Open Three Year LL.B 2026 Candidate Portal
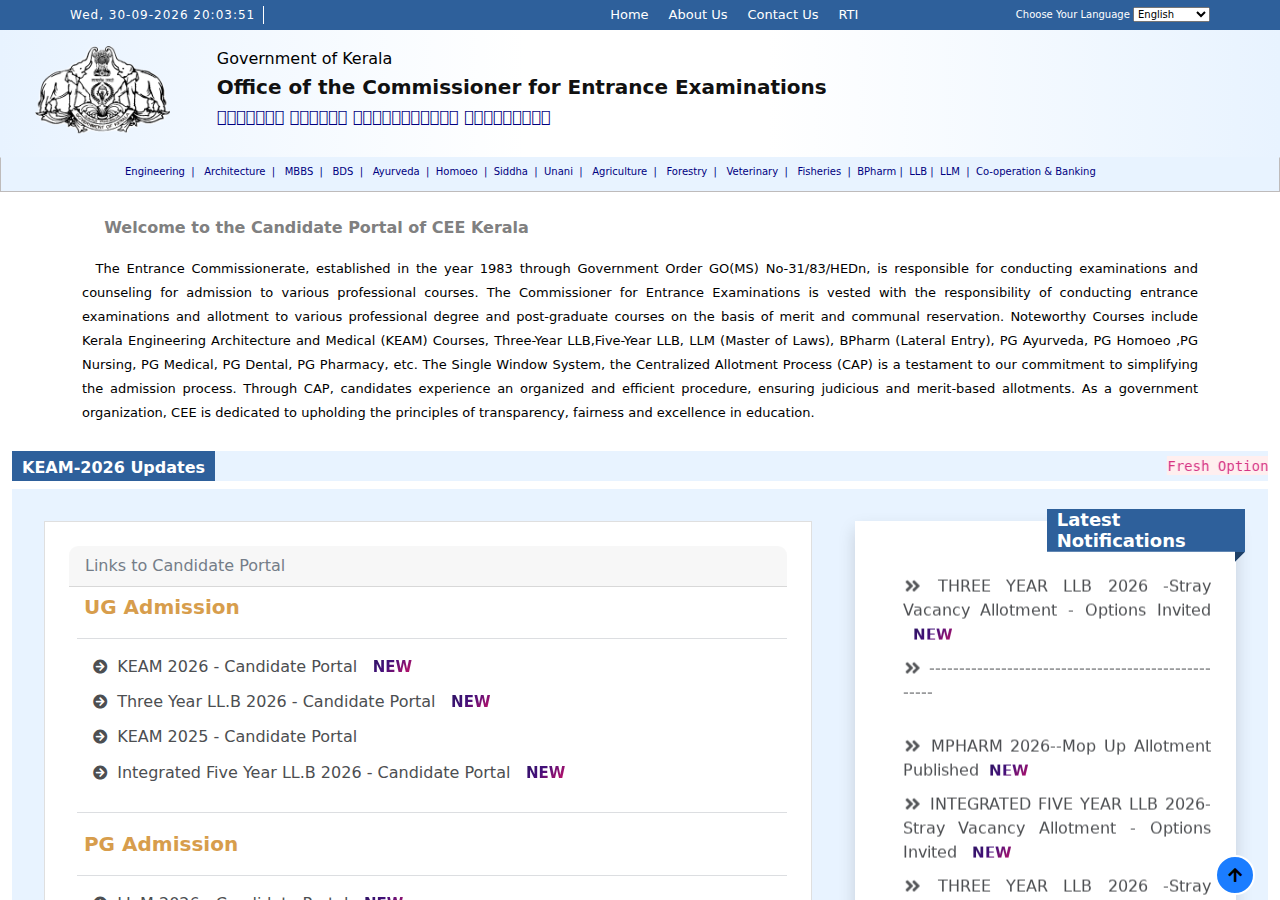Screen dimensions: 1280x900 tap(276, 702)
